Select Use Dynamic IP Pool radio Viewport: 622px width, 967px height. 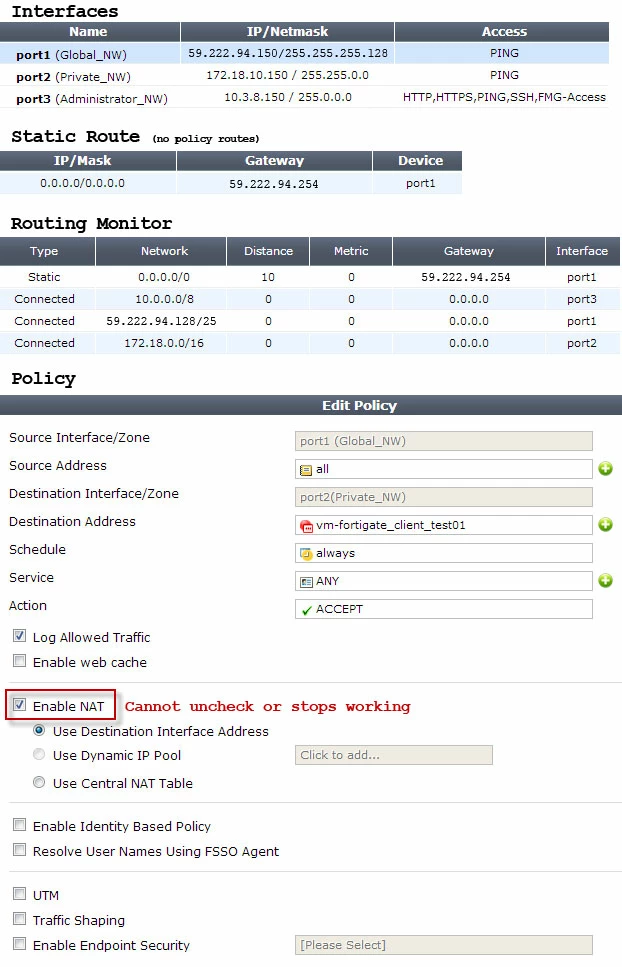tap(39, 754)
